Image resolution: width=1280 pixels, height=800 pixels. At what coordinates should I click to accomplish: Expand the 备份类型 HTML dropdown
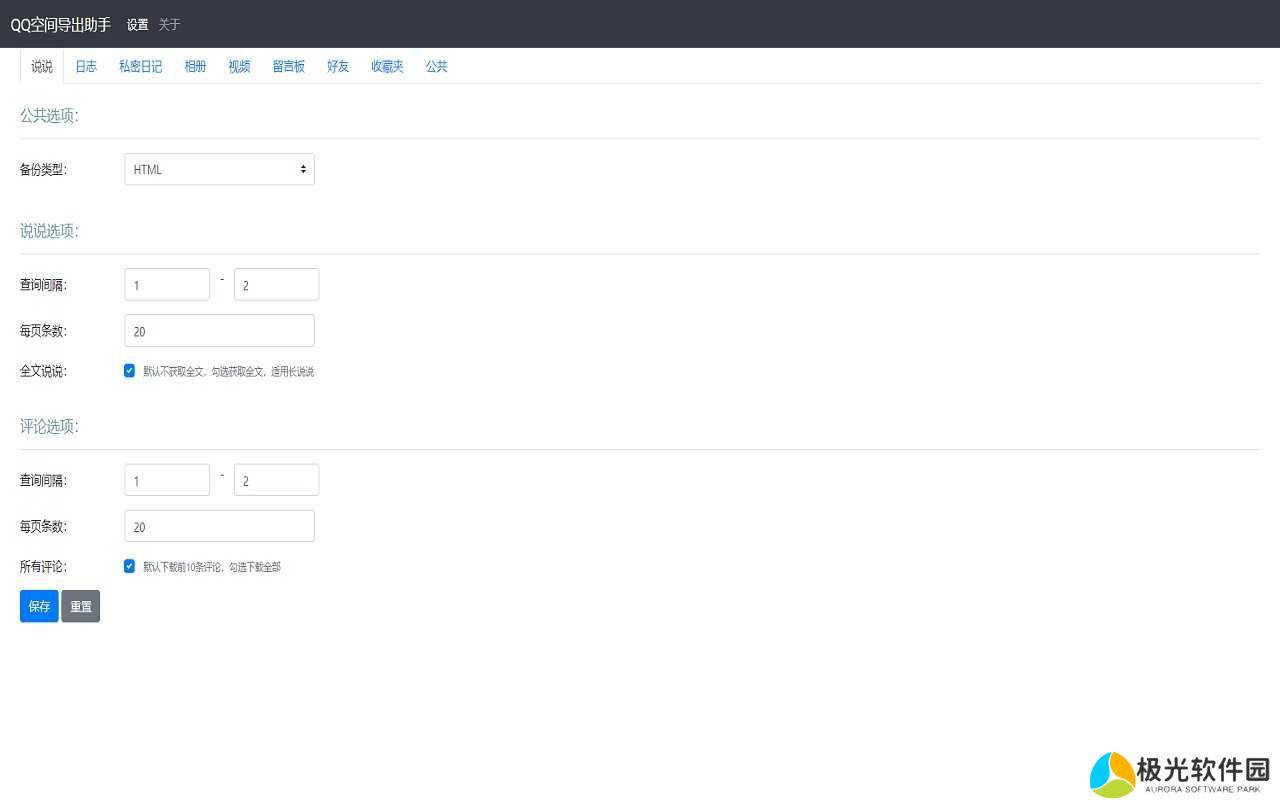[x=219, y=169]
